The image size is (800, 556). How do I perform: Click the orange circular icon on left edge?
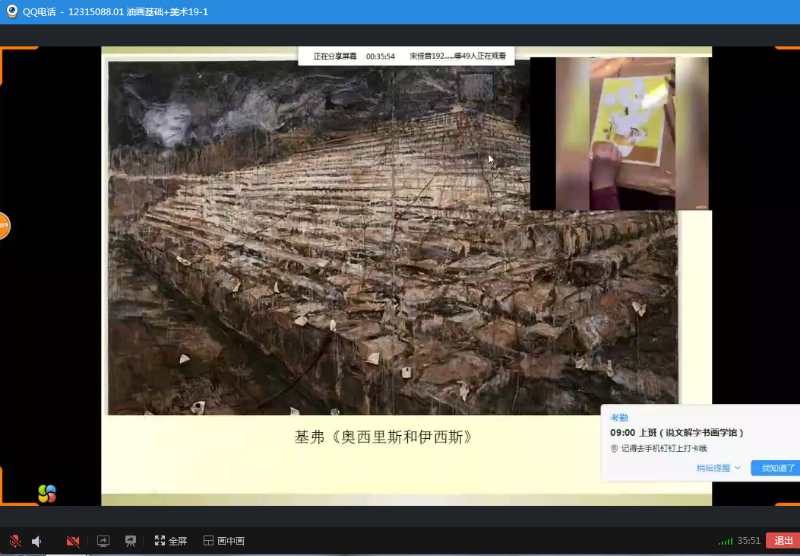(x=4, y=225)
